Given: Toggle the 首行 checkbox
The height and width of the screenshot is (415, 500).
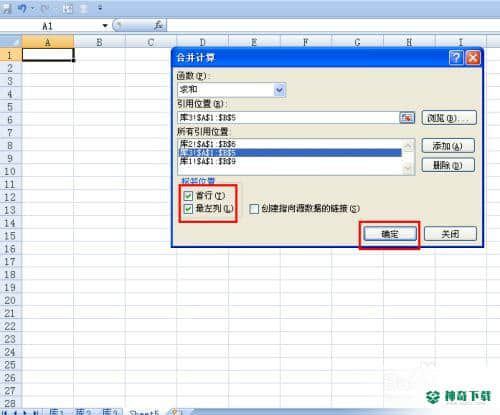Looking at the screenshot, I should pyautogui.click(x=188, y=196).
